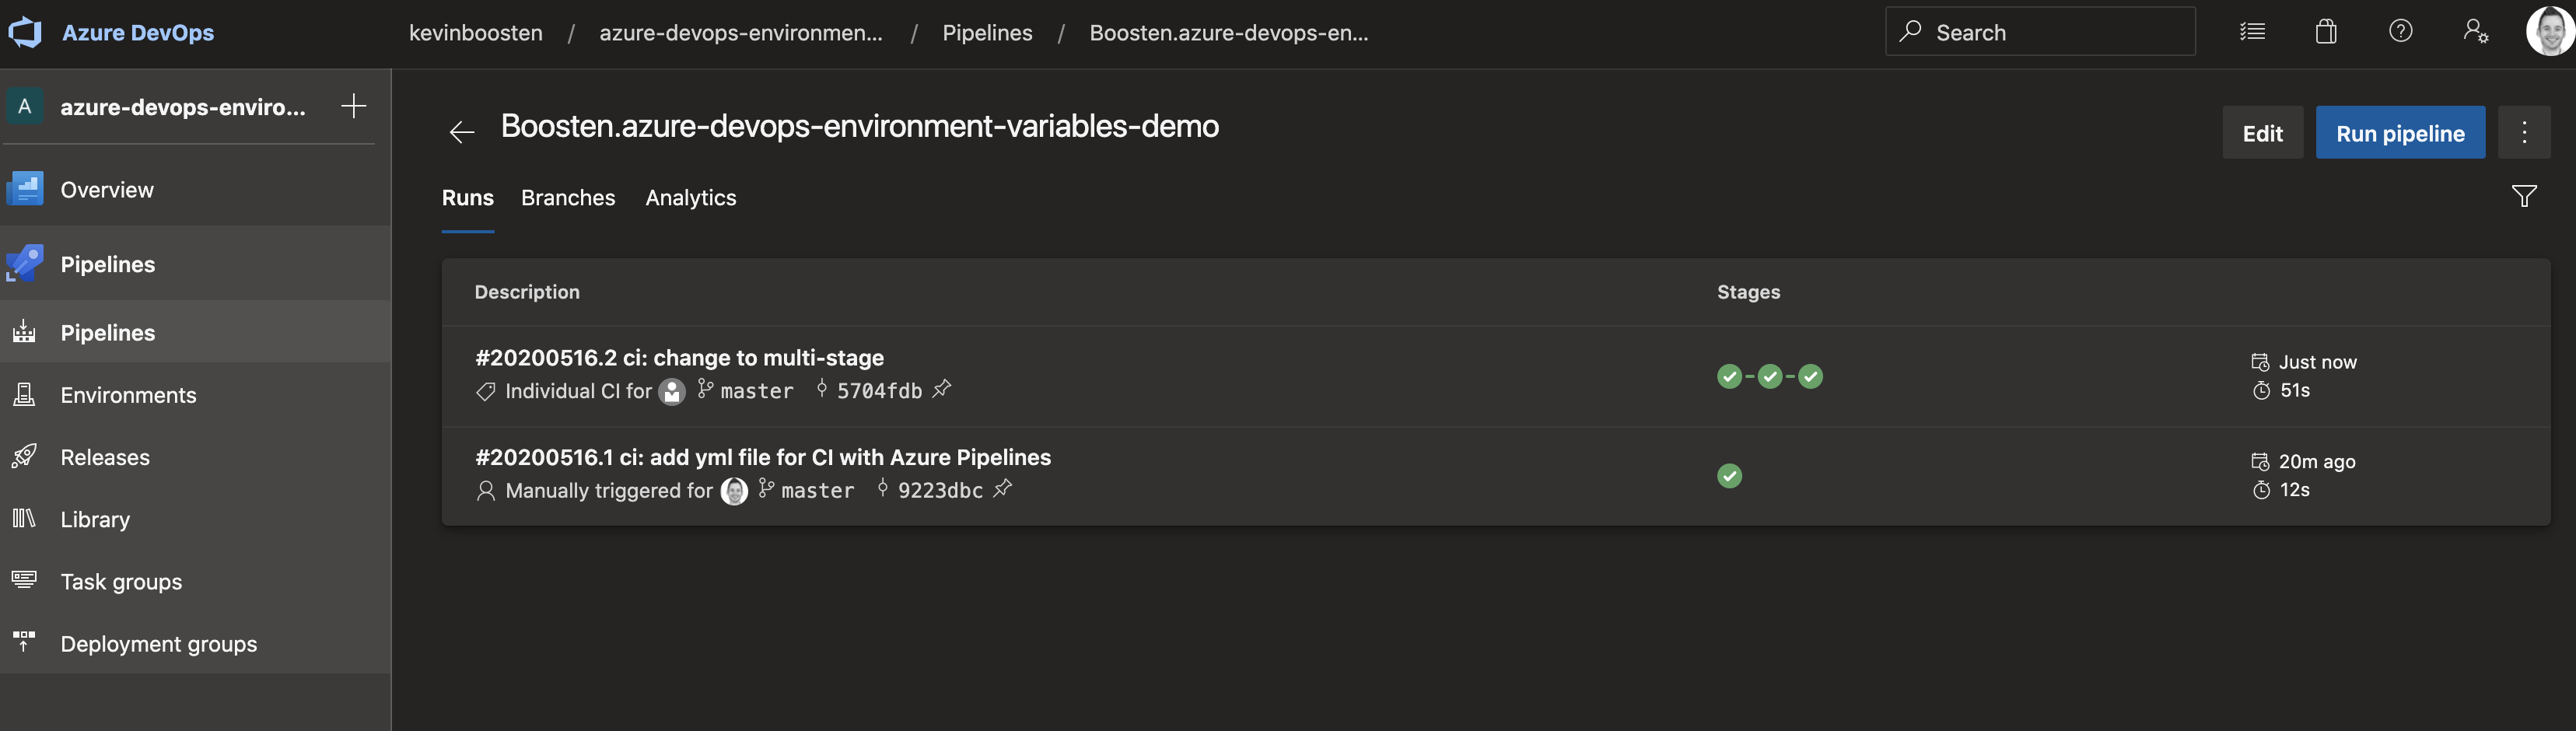
Task: Click first stage checkmark of run #20200516.2
Action: [x=1729, y=376]
